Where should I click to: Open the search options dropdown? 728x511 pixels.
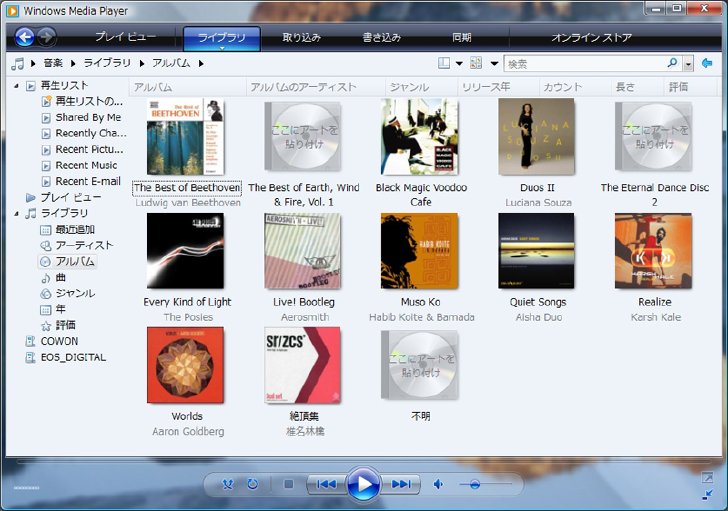(x=689, y=64)
